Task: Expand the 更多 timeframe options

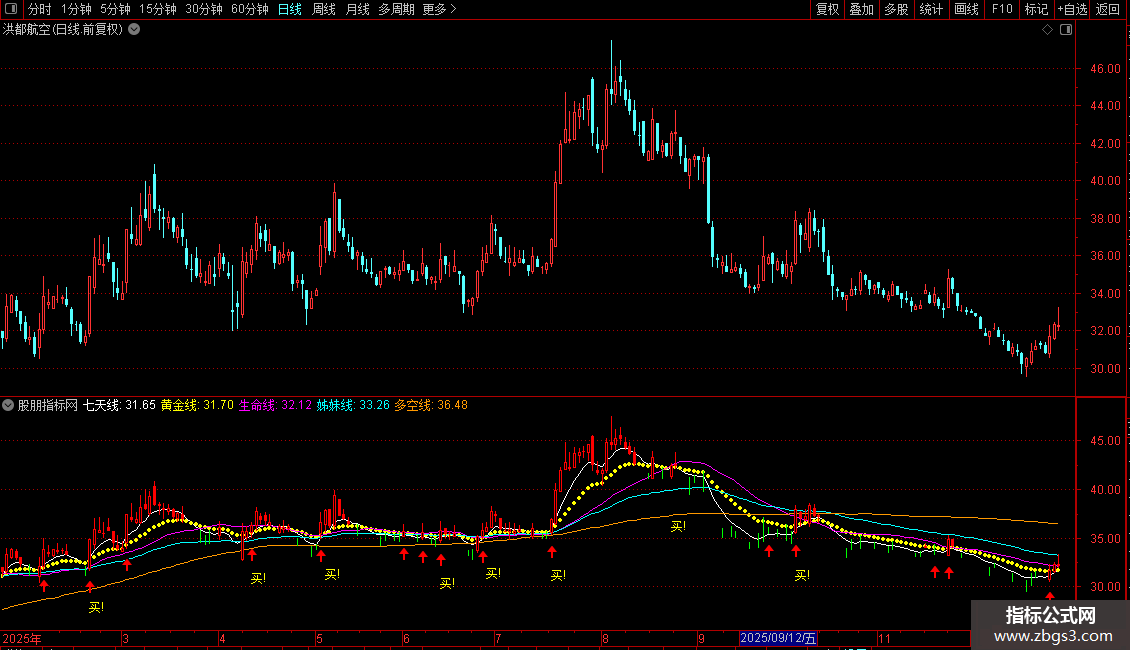Action: click(x=439, y=9)
